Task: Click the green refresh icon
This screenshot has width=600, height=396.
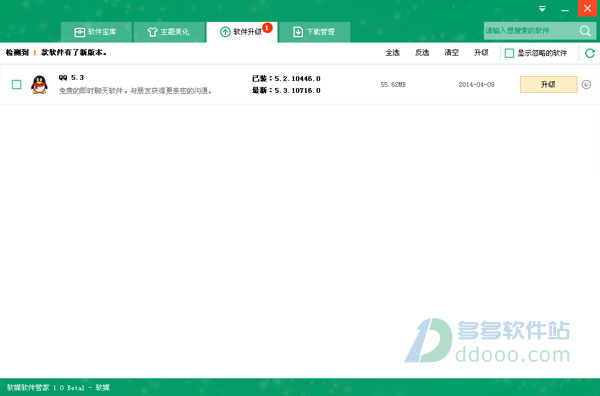Action: [590, 53]
